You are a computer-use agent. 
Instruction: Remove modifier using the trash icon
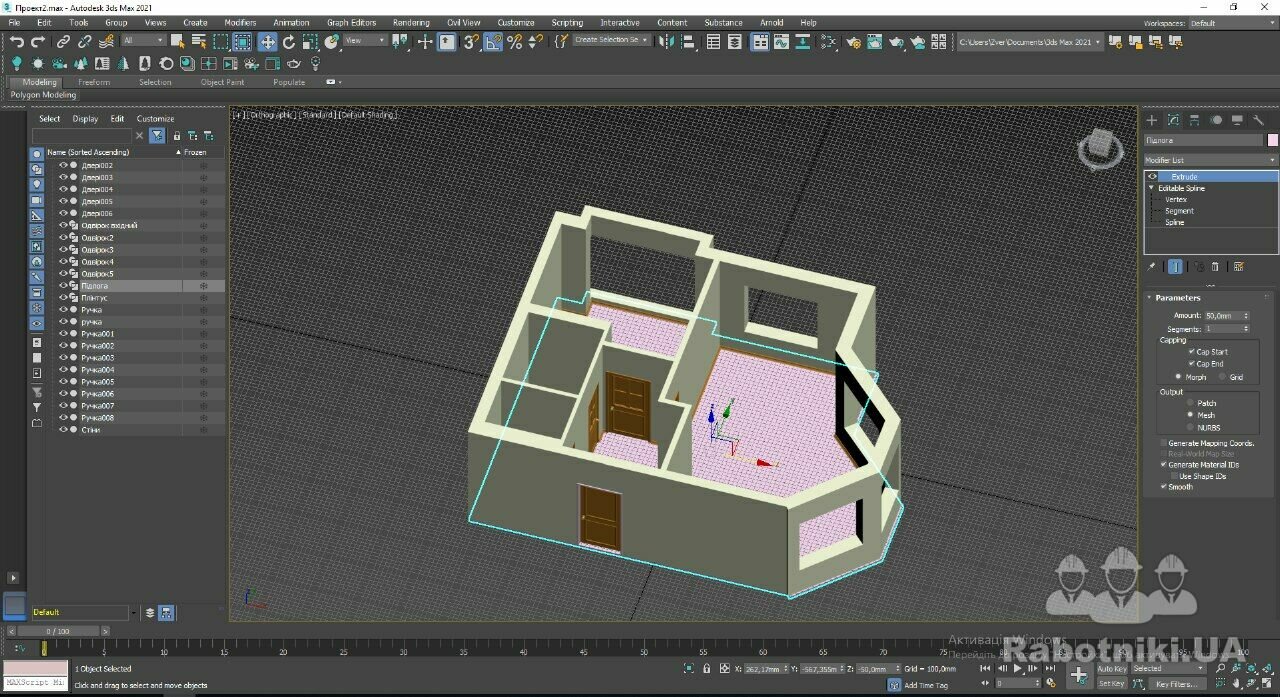1215,267
